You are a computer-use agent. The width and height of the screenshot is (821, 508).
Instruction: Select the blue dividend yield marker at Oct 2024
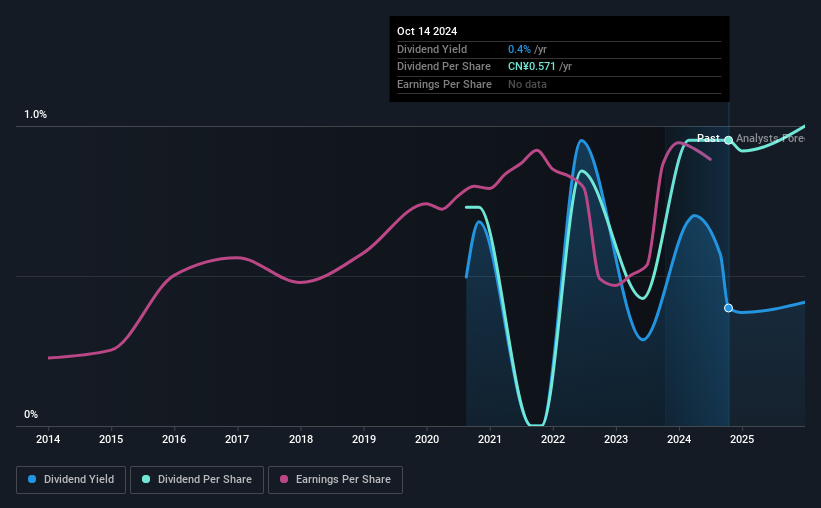(x=728, y=308)
